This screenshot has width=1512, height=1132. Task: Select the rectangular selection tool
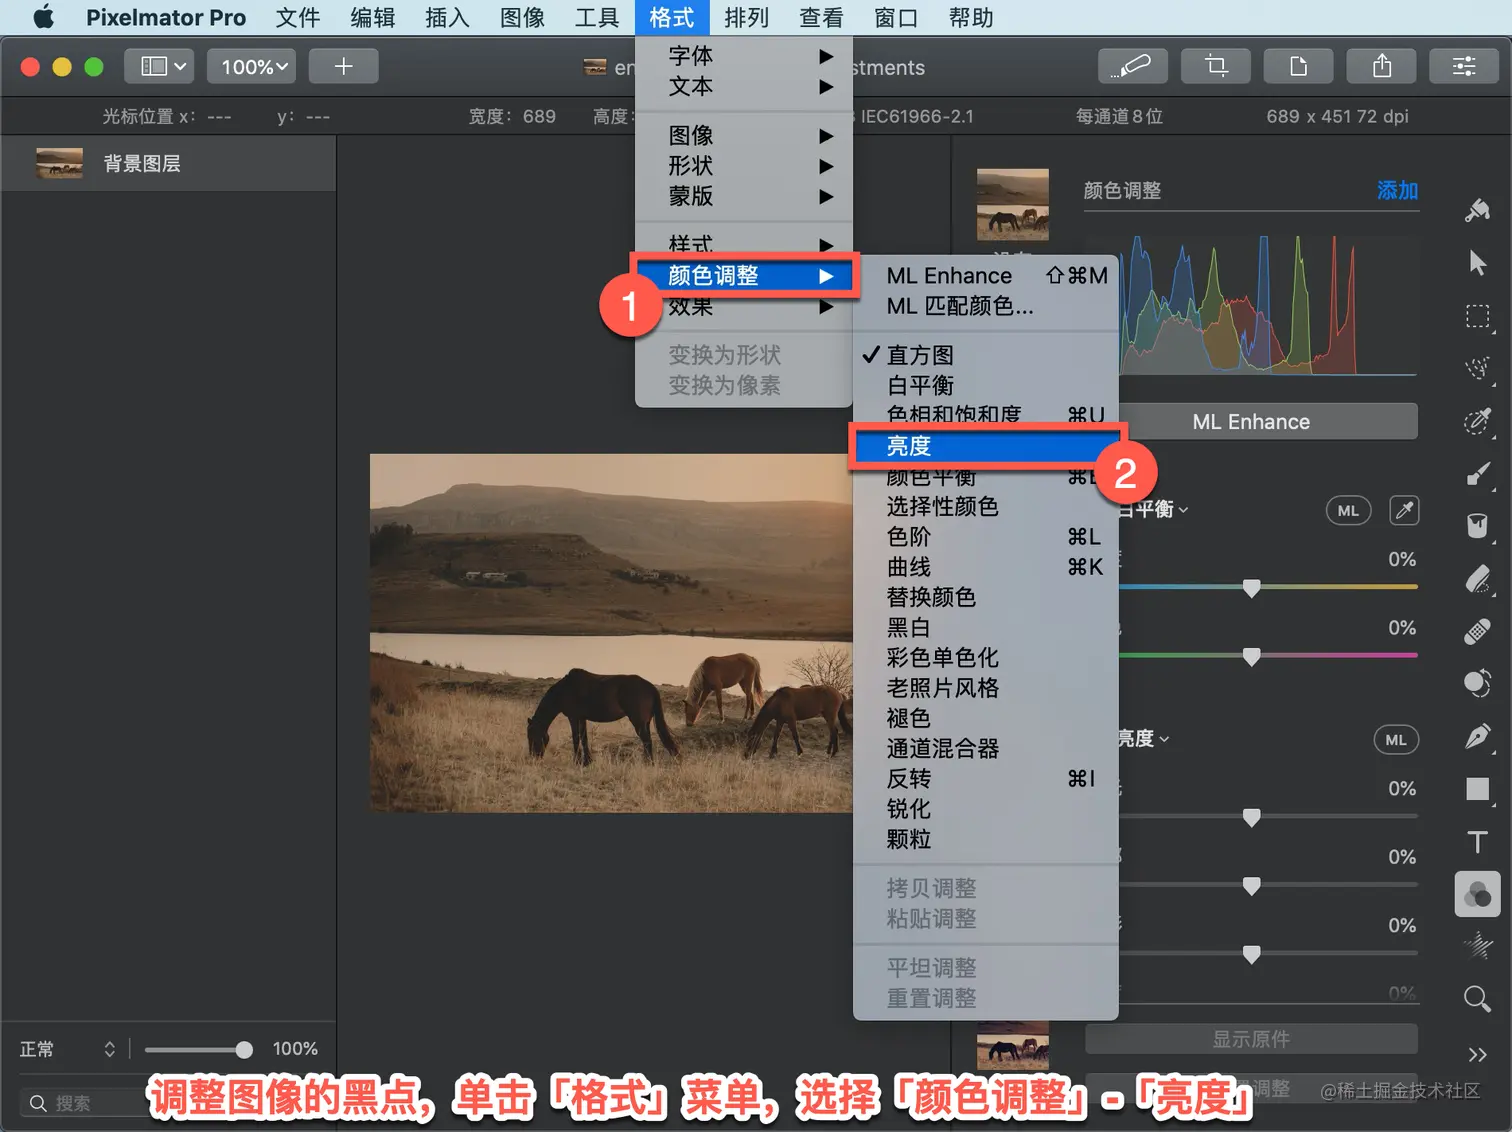coord(1477,316)
